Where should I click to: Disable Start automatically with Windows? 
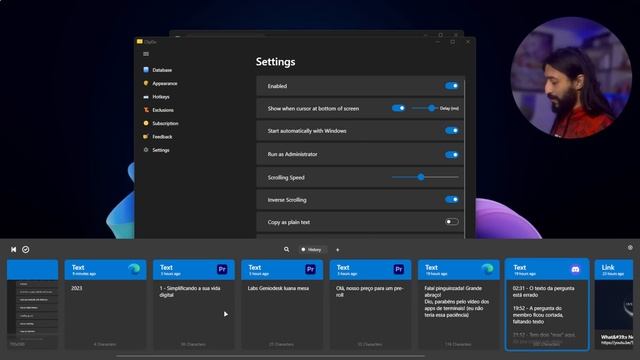coord(451,131)
